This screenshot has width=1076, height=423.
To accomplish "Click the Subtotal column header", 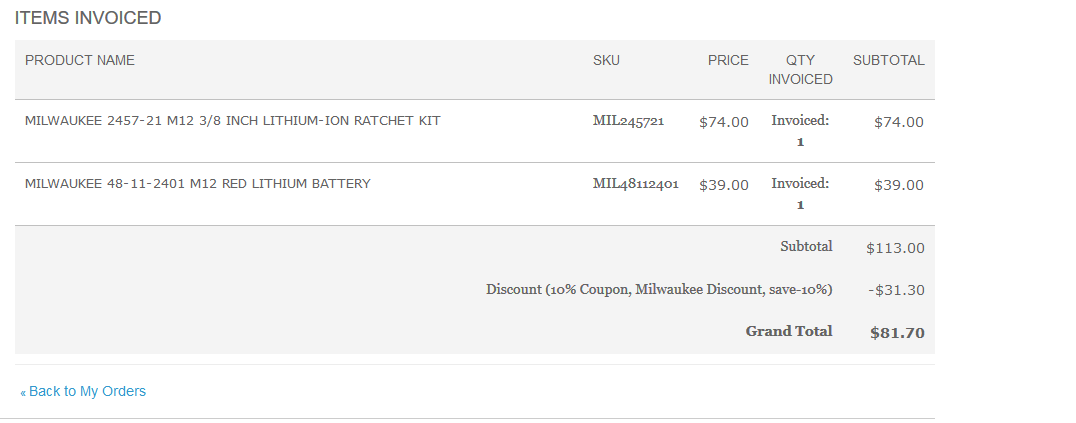I will [x=889, y=60].
